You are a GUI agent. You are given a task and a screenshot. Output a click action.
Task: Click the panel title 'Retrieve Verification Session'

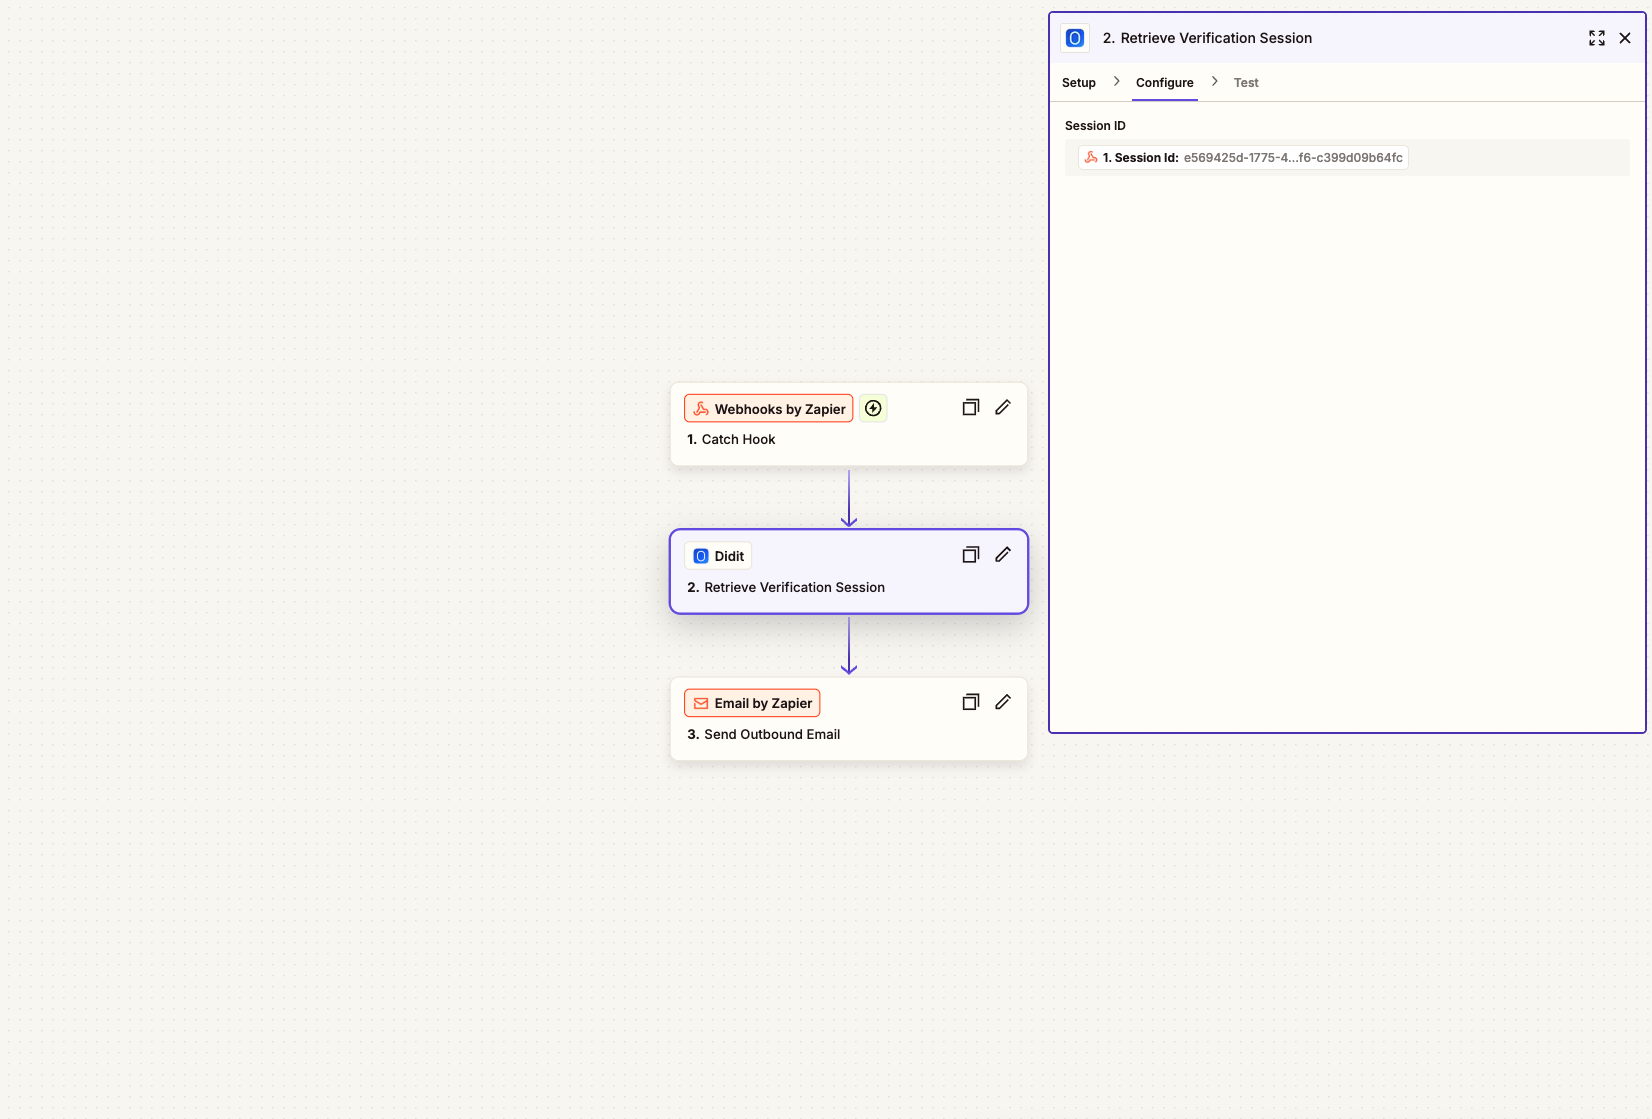pos(1216,38)
